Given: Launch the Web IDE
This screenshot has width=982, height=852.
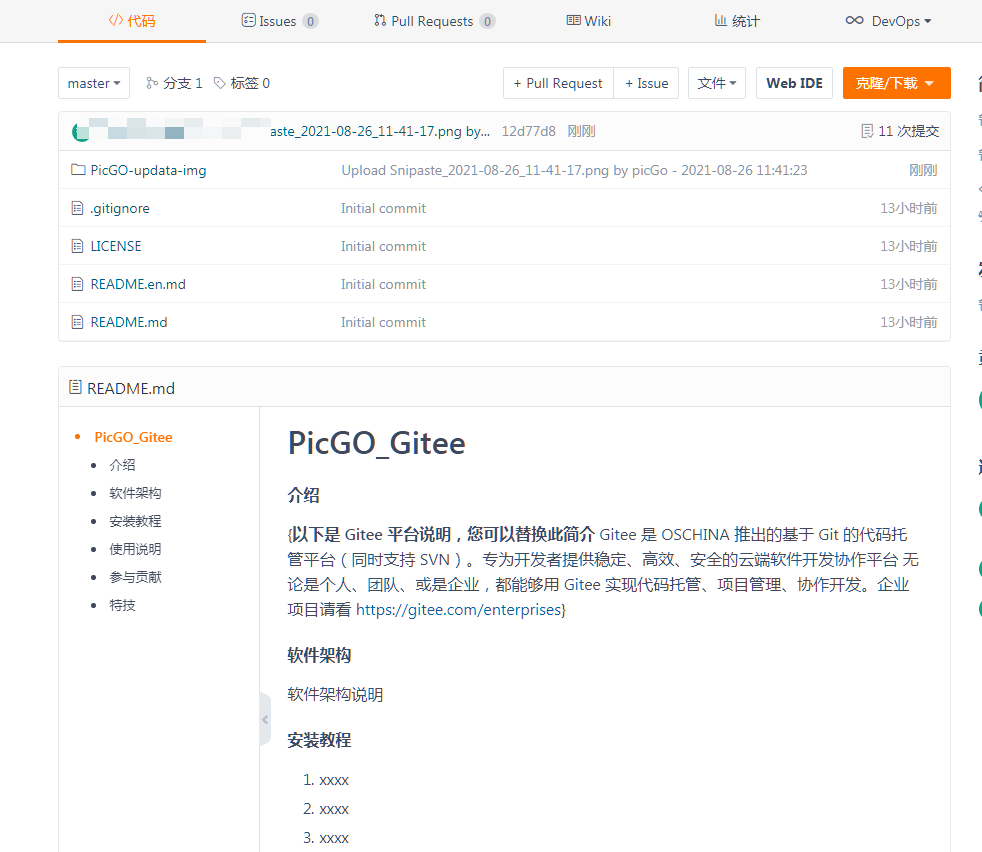Looking at the screenshot, I should point(794,83).
